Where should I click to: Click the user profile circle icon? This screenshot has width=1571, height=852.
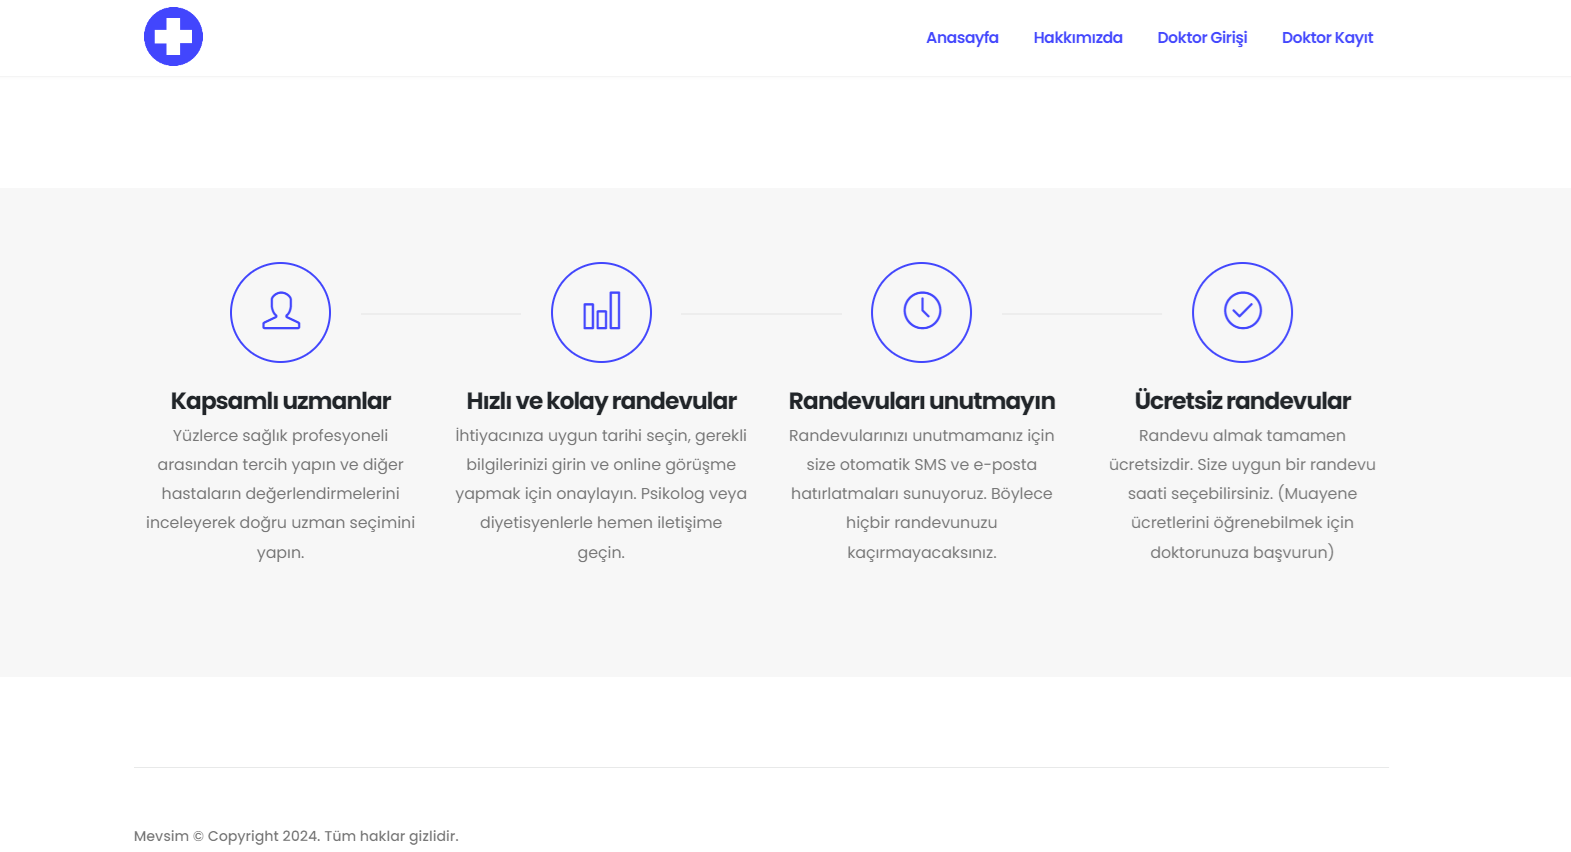280,312
